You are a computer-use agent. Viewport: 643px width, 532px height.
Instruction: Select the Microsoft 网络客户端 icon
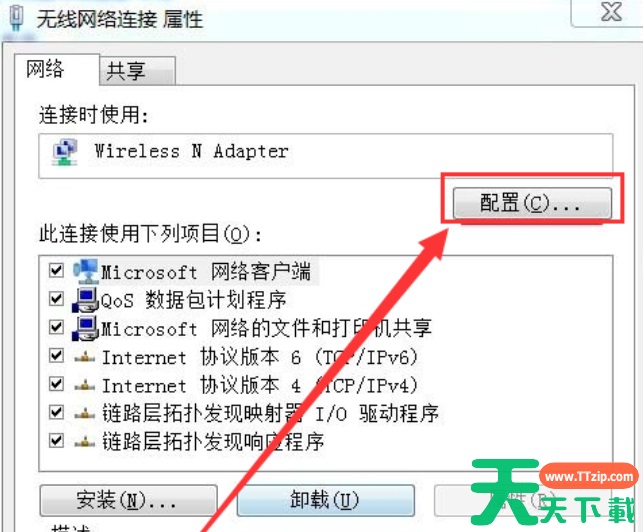86,271
